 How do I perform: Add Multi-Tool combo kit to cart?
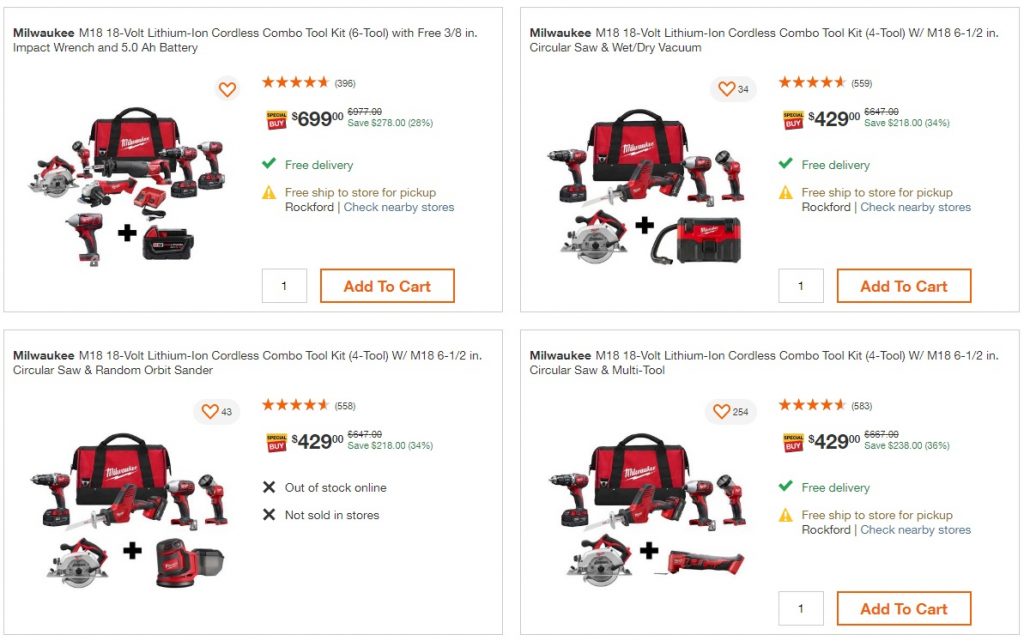coord(904,609)
